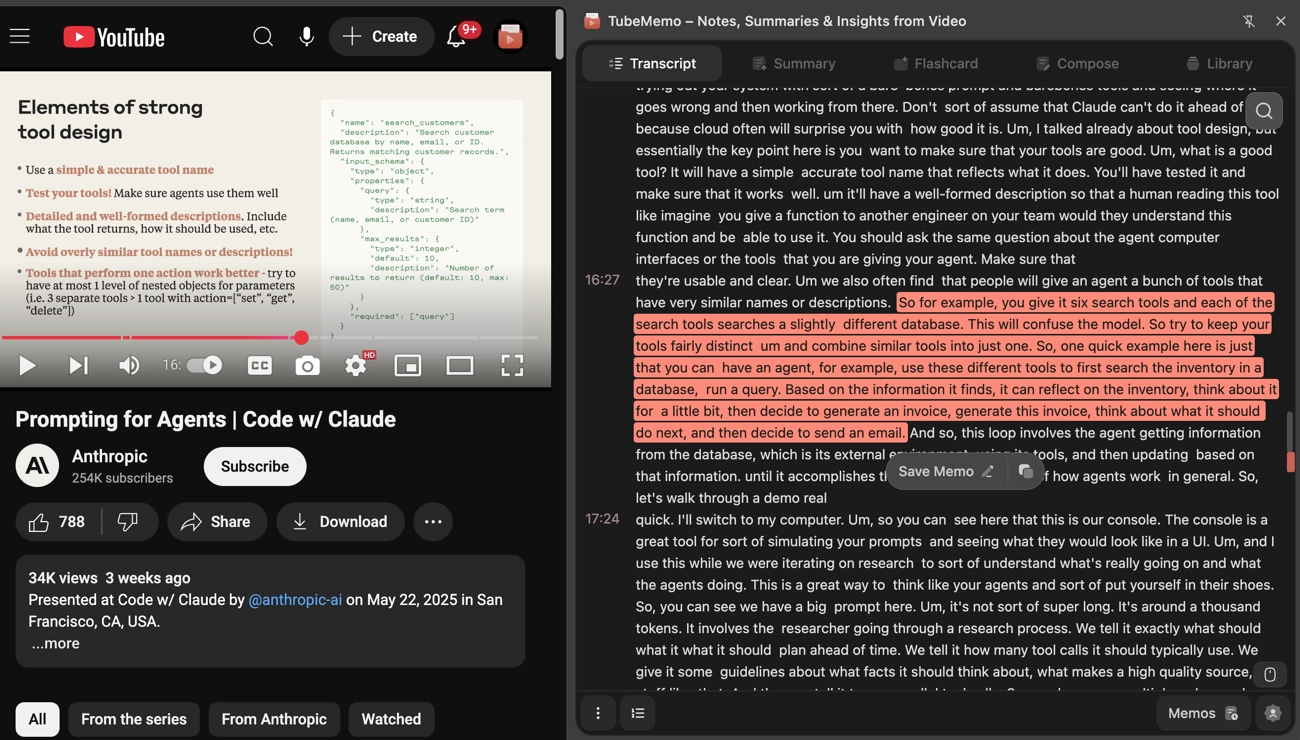Switch to theater mode

pyautogui.click(x=460, y=366)
